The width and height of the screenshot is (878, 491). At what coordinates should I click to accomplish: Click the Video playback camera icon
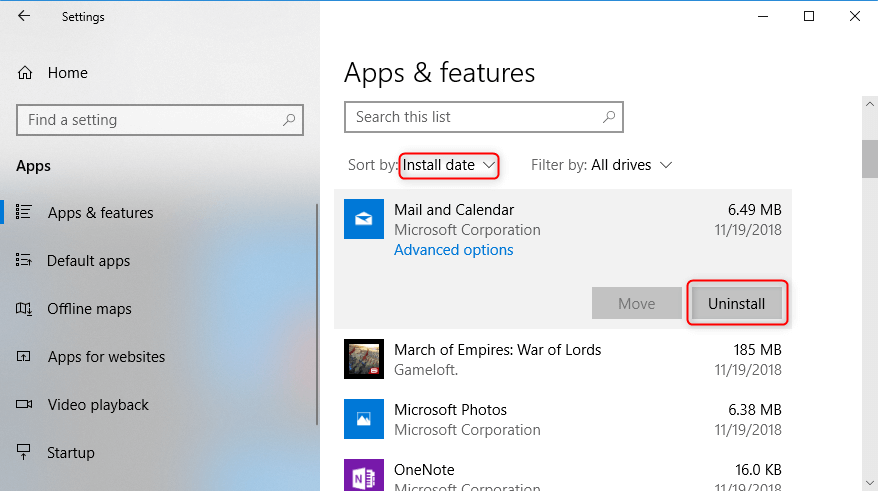tap(24, 404)
